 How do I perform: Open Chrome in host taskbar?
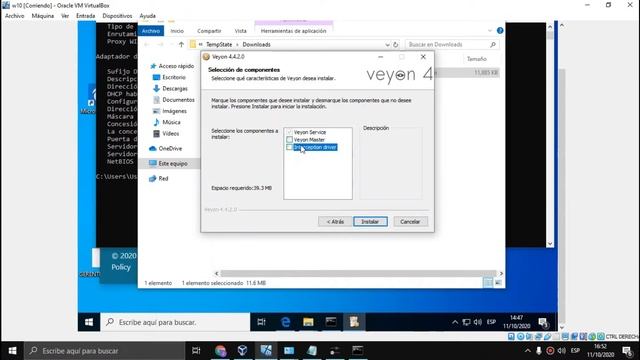tap(220, 351)
